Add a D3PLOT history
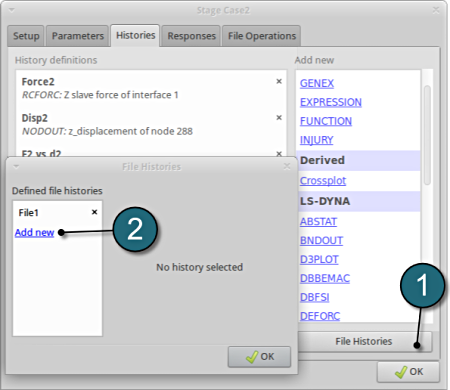The height and width of the screenshot is (390, 450). click(x=319, y=259)
